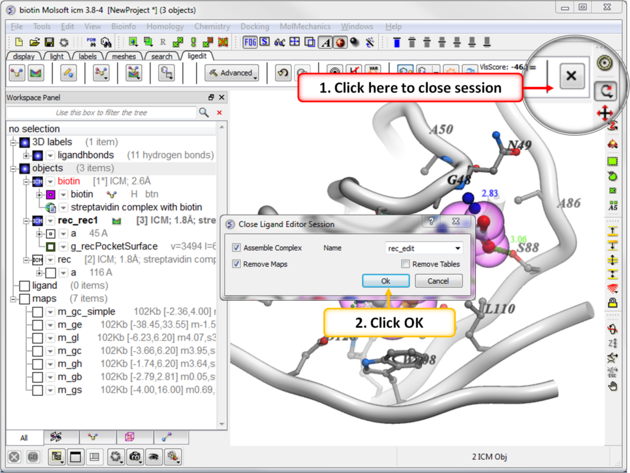Screen dimensions: 630x473
Task: Collapse the objects tree node
Action: click(14, 169)
